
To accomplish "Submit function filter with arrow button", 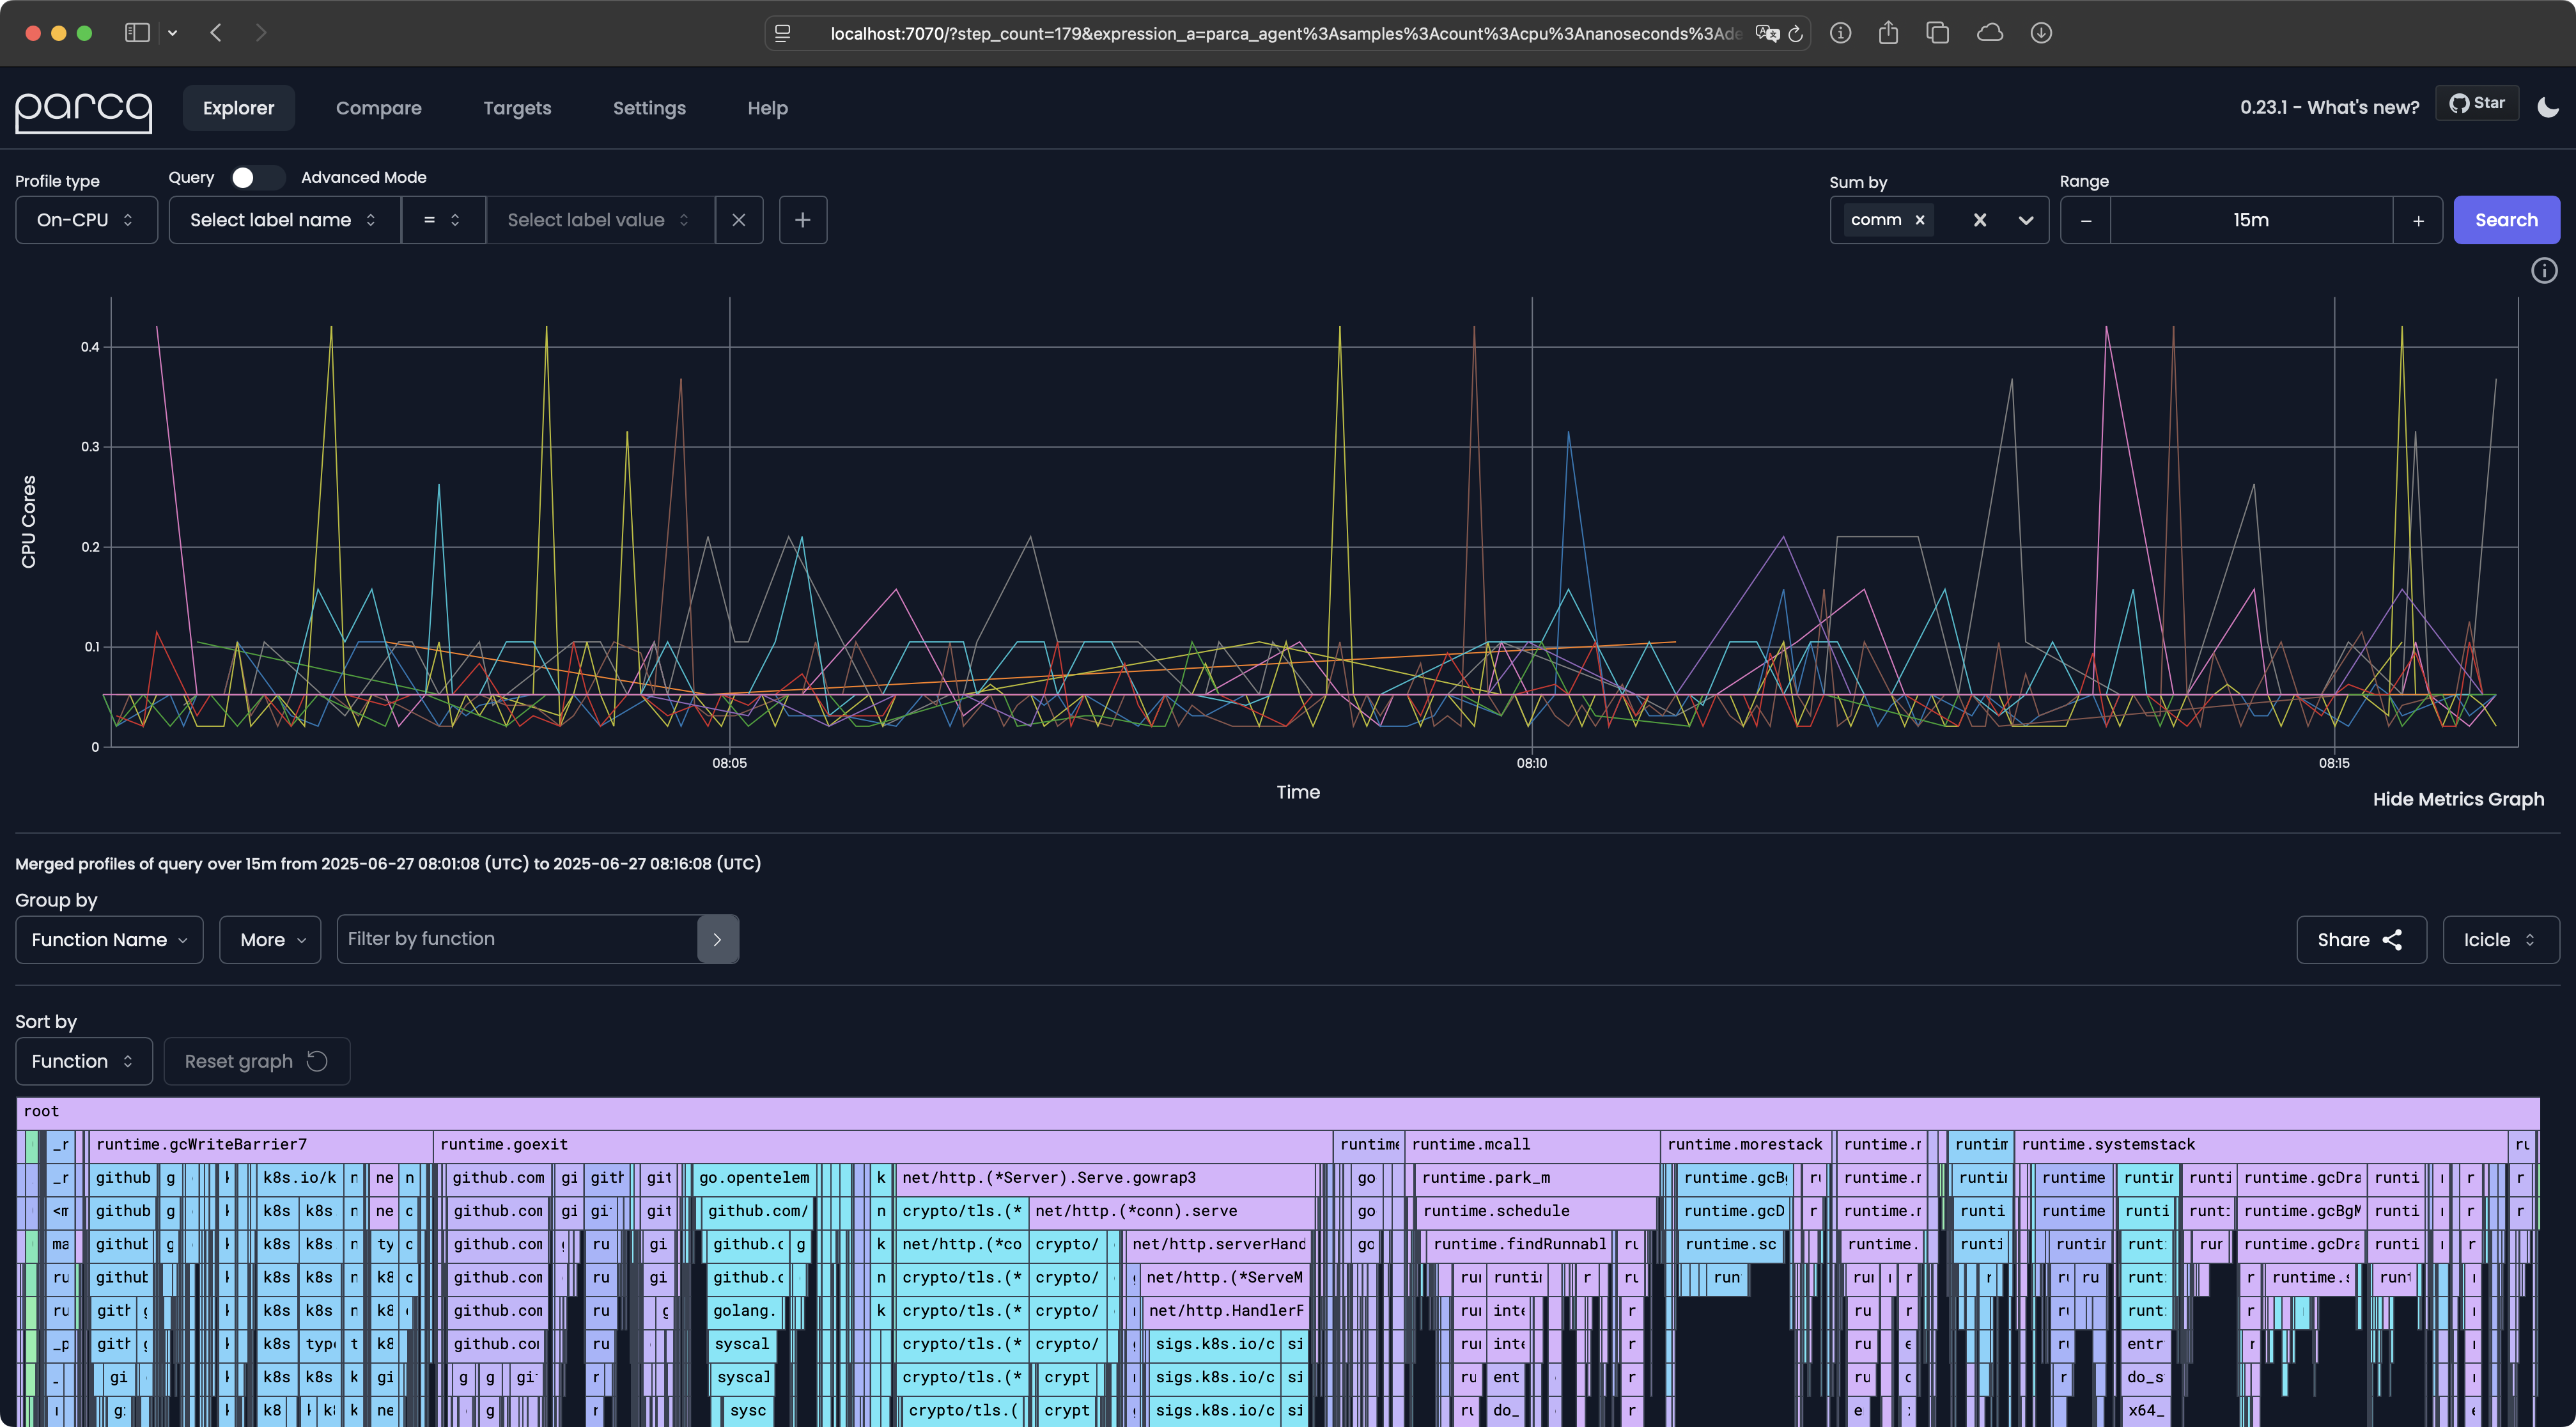I will 717,939.
